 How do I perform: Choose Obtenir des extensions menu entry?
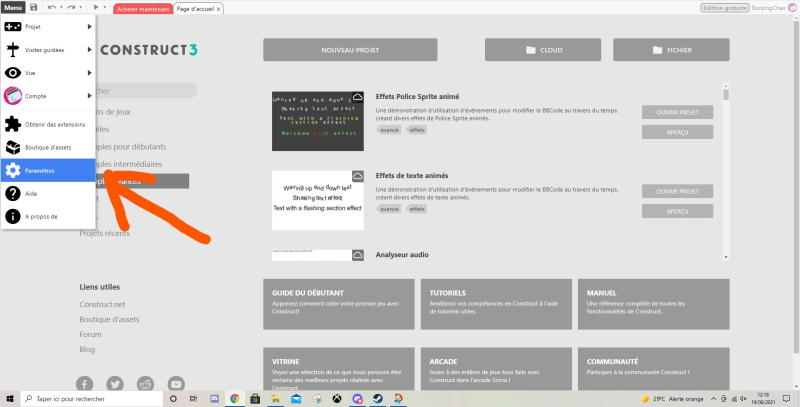[48, 124]
